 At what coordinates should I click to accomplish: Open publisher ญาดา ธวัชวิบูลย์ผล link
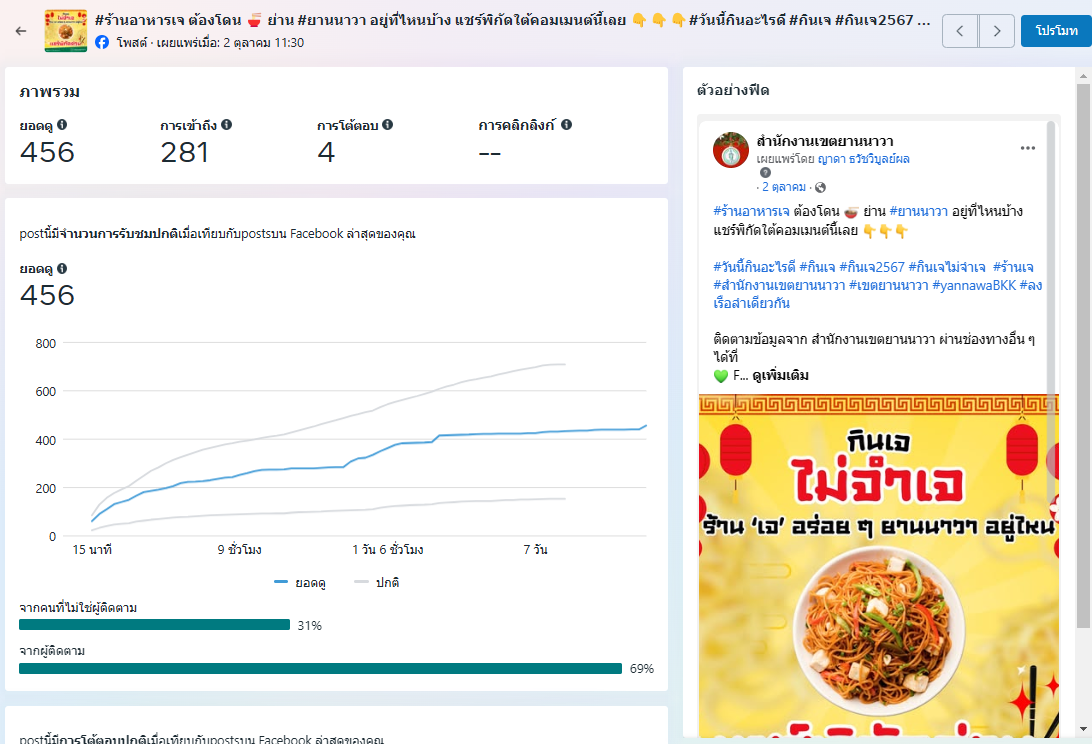(x=863, y=159)
